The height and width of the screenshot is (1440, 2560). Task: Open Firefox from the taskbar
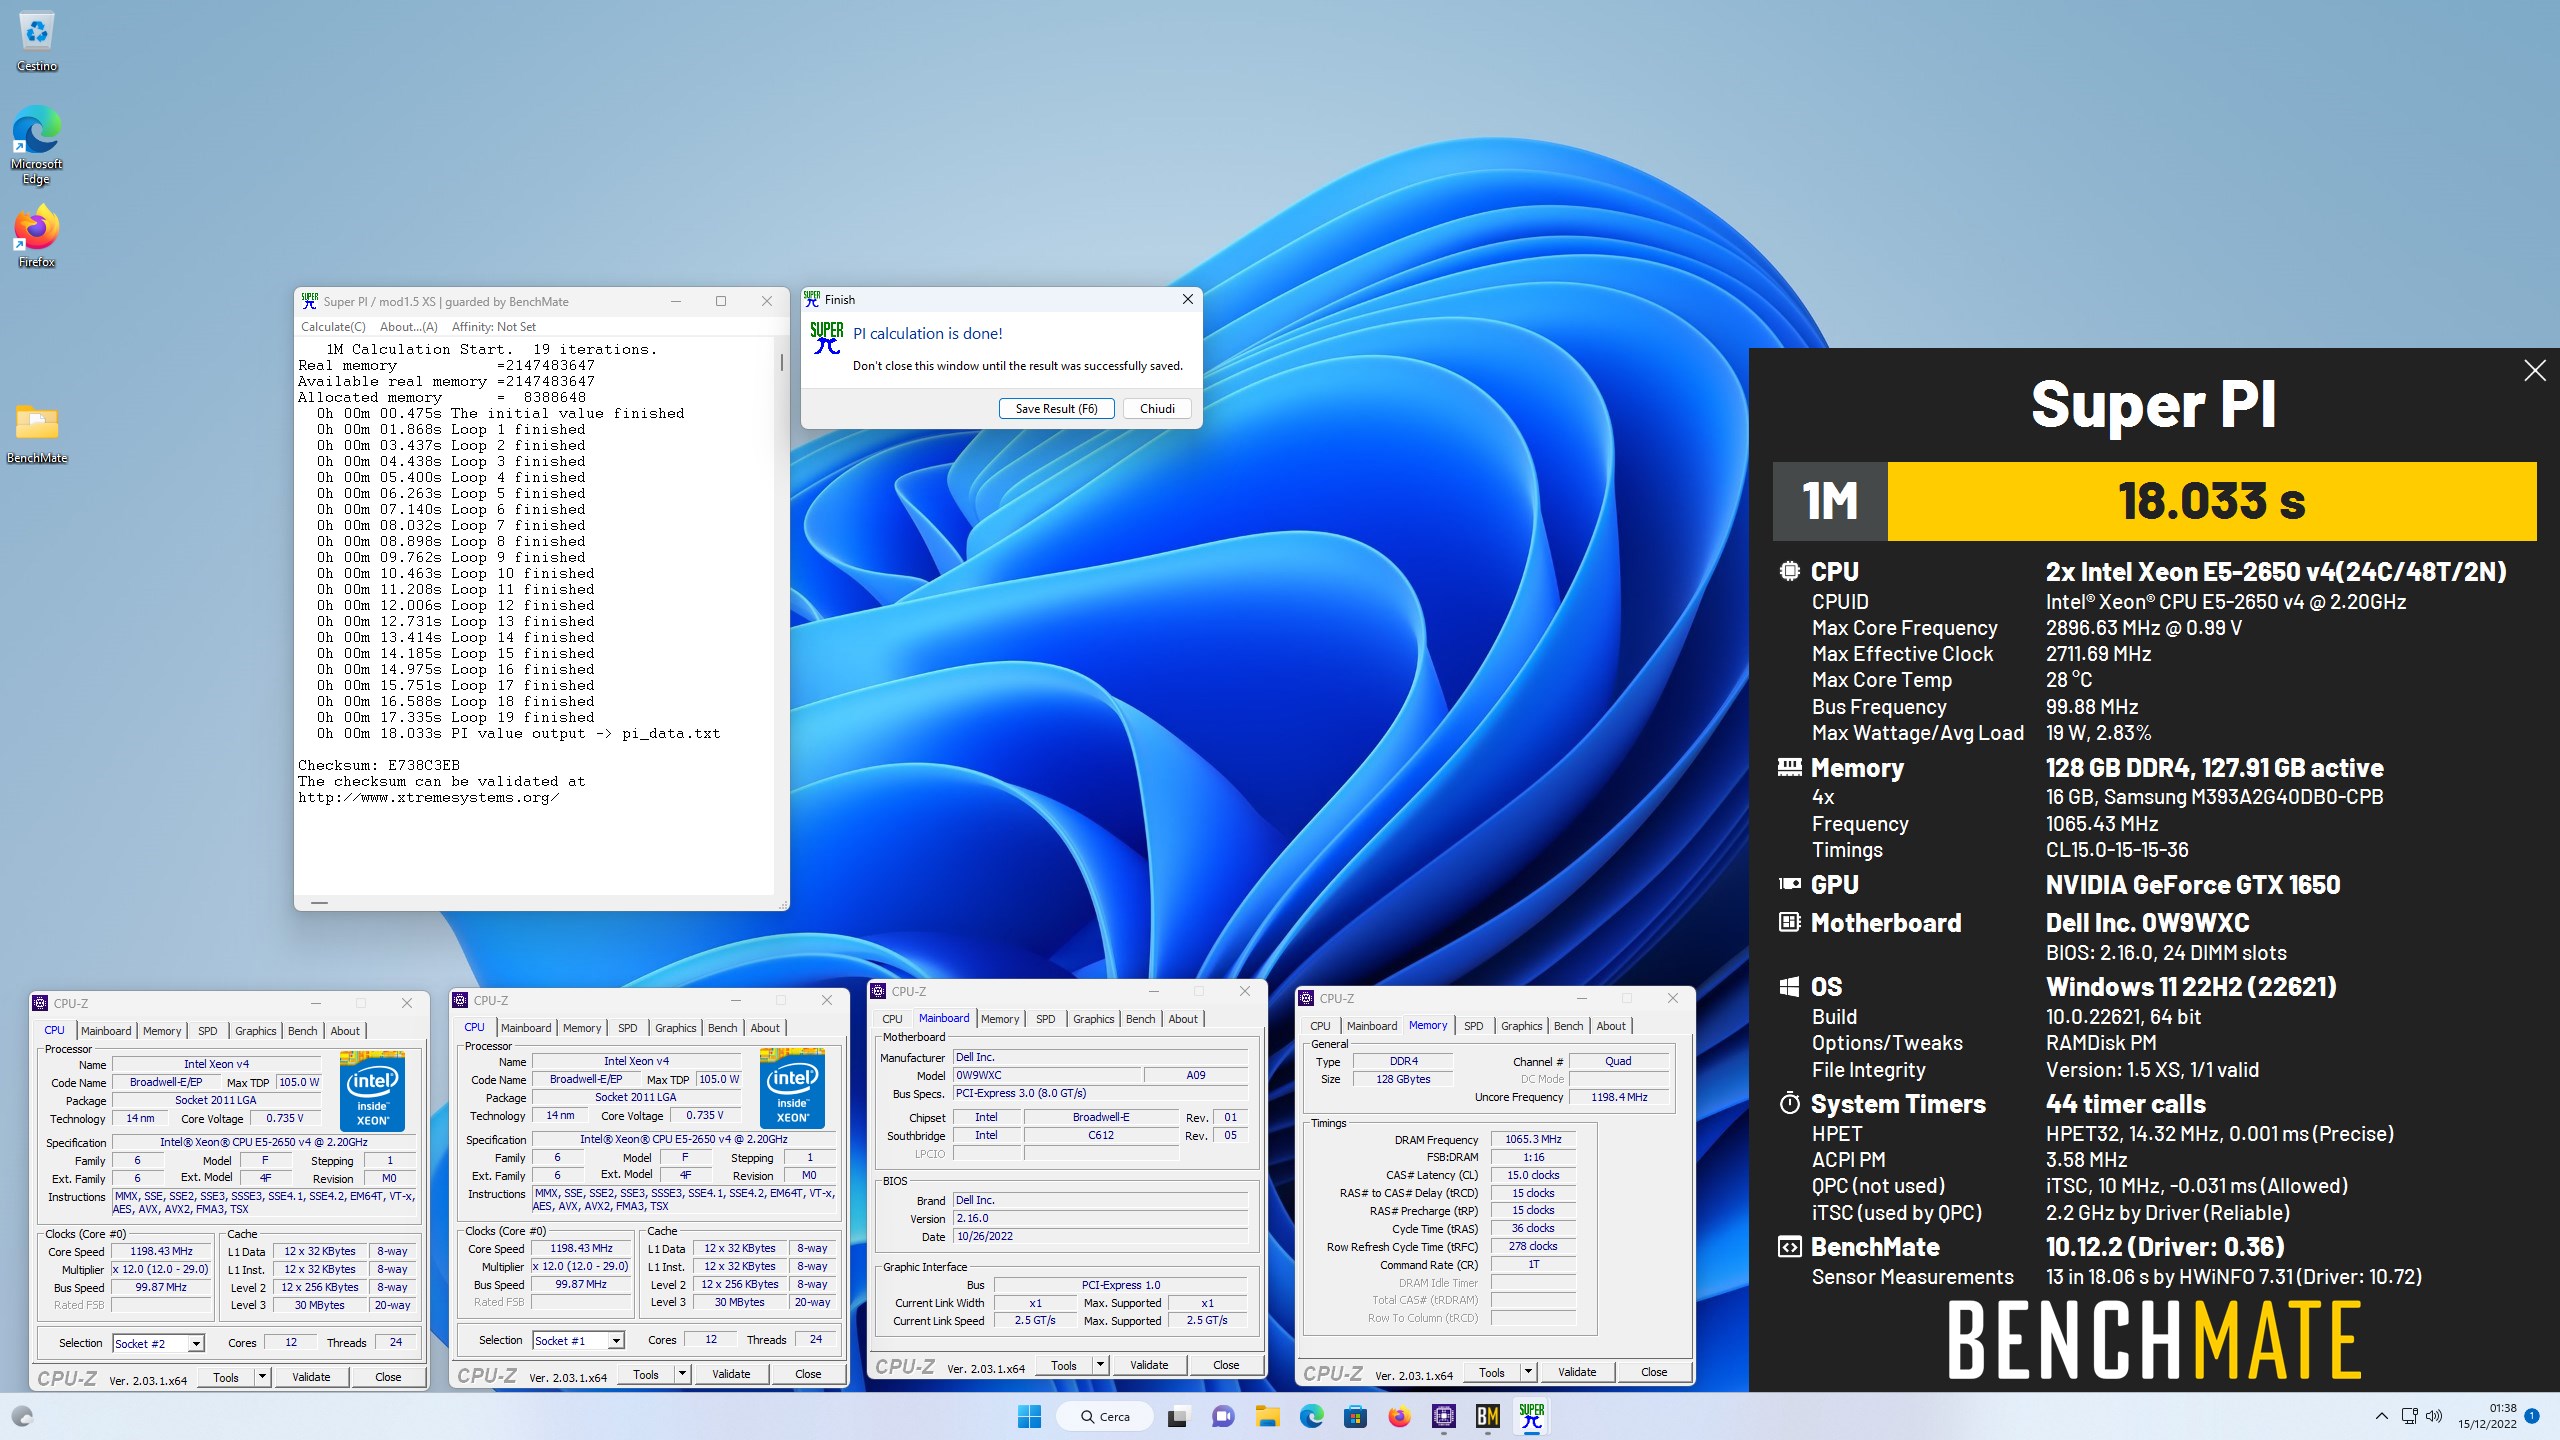coord(1399,1416)
